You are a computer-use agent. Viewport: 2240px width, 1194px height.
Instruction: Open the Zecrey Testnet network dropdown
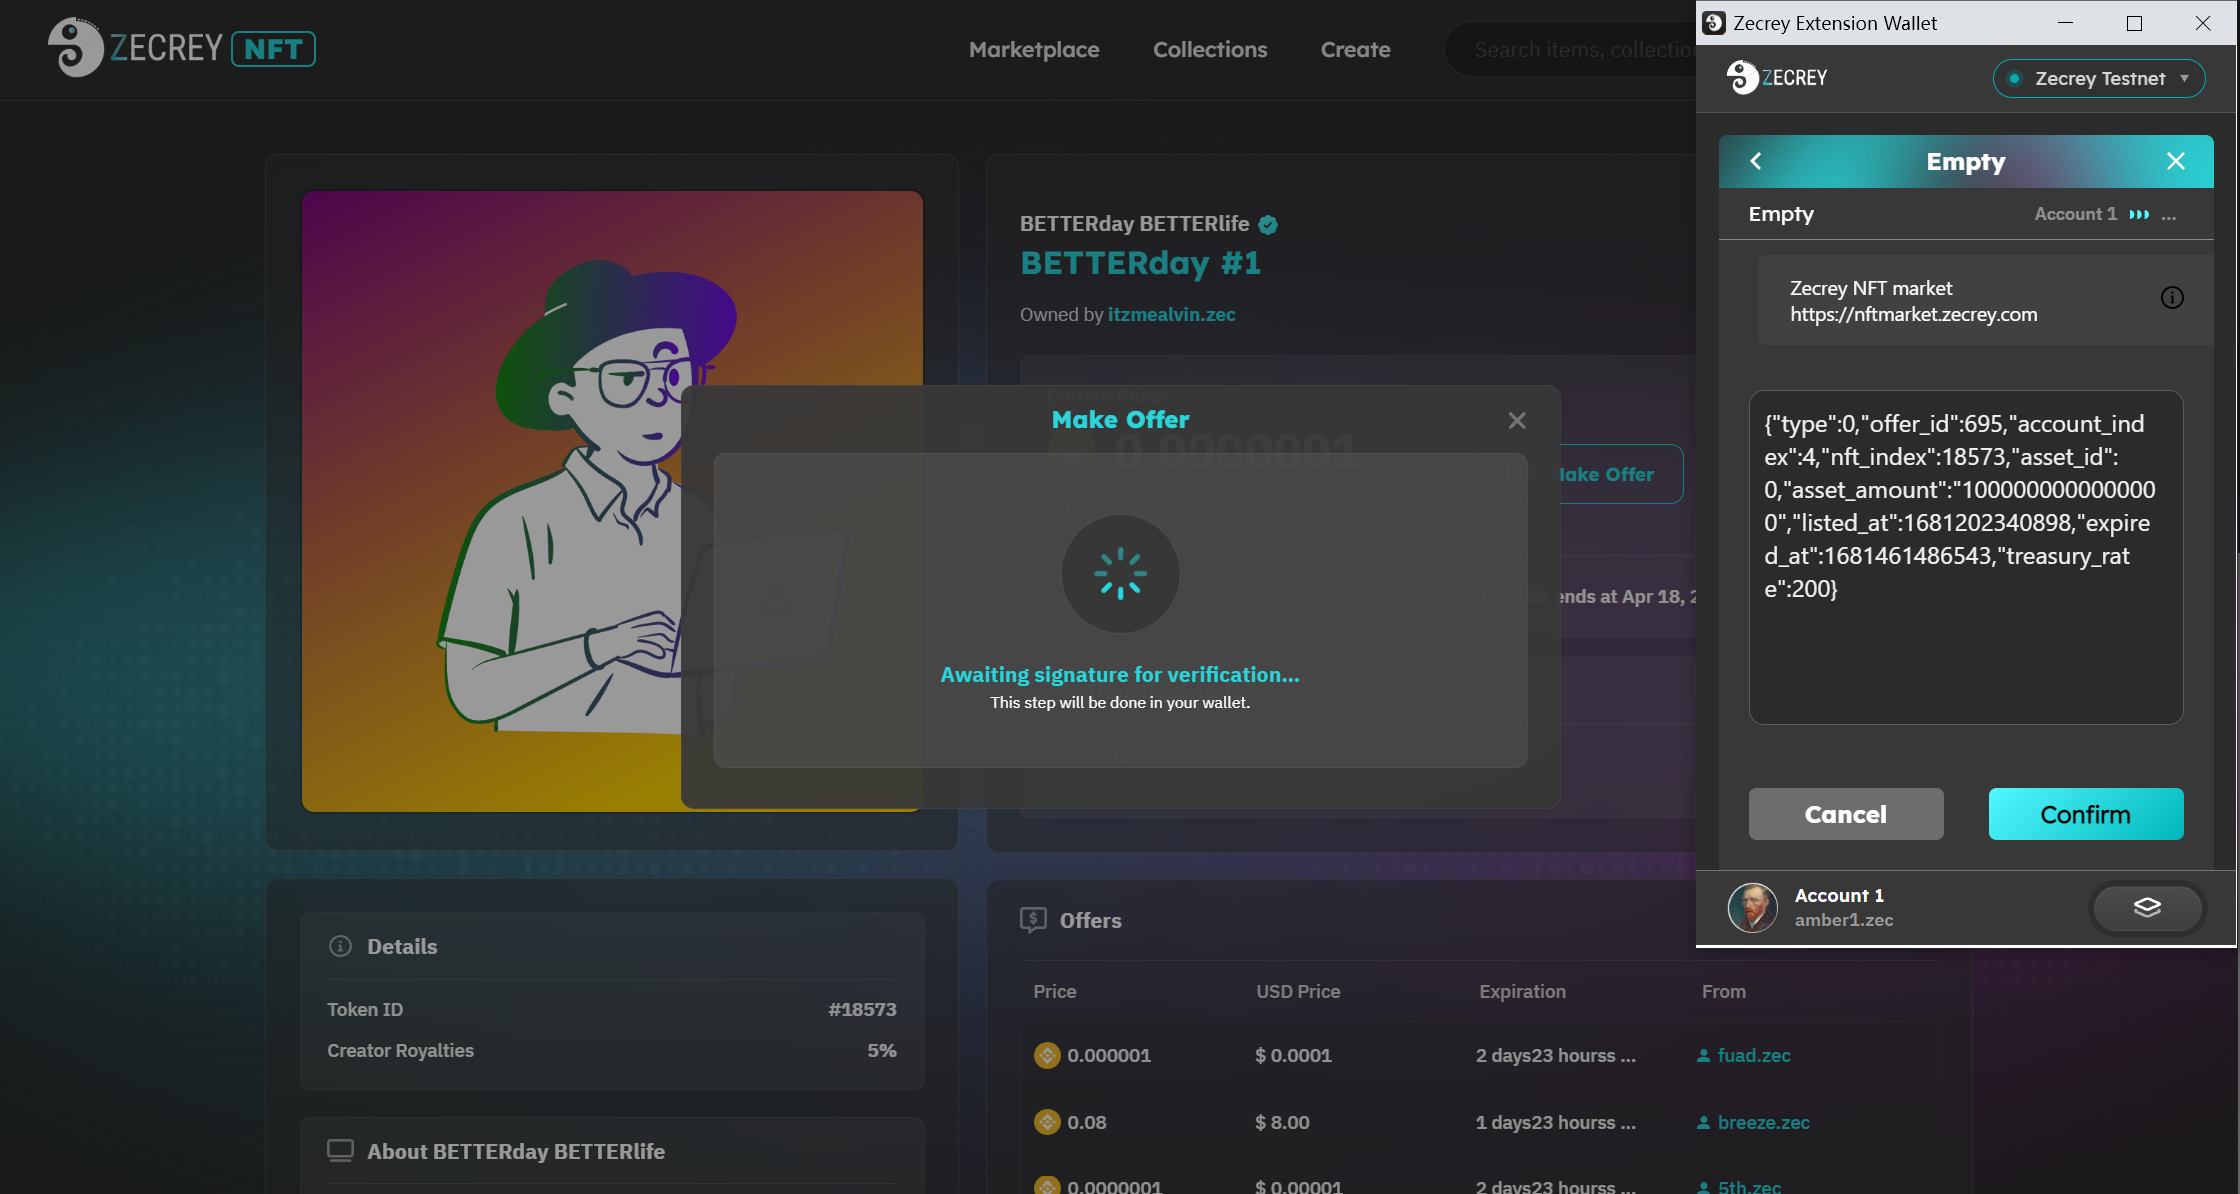[x=2099, y=78]
